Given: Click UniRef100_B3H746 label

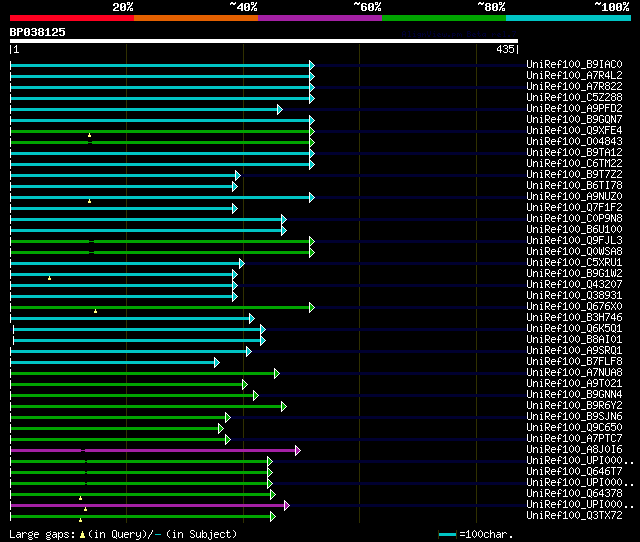Looking at the screenshot, I should pos(574,318).
